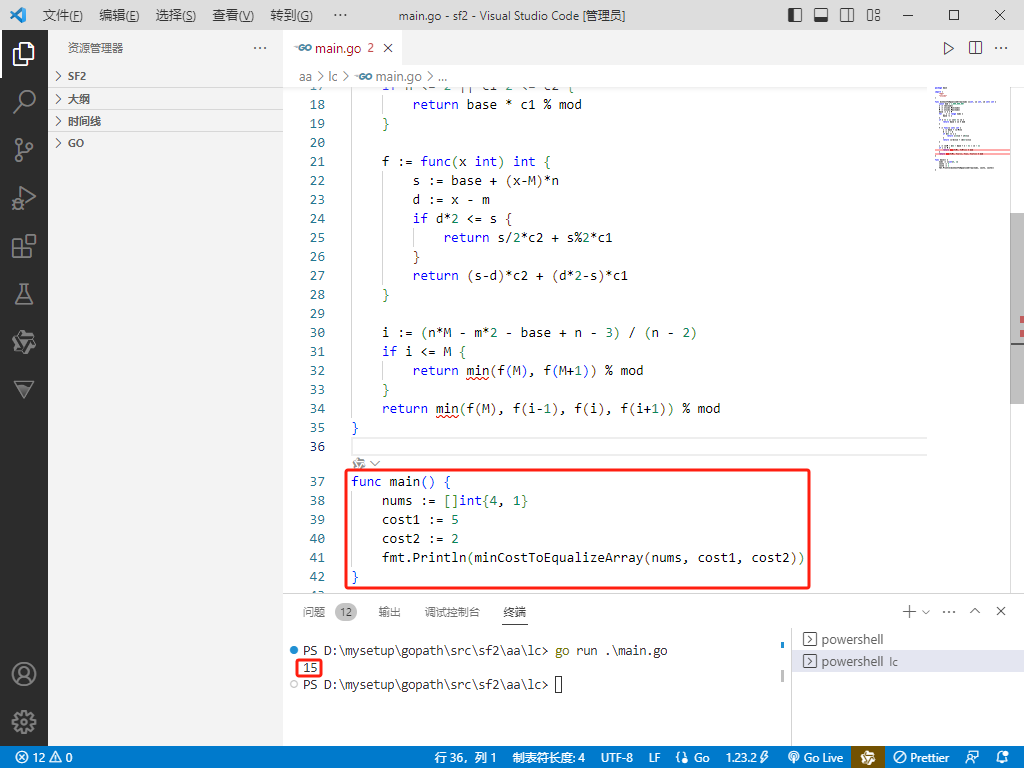Open the 文件(F) menu
Screen dimensions: 1024x768
pyautogui.click(x=63, y=15)
